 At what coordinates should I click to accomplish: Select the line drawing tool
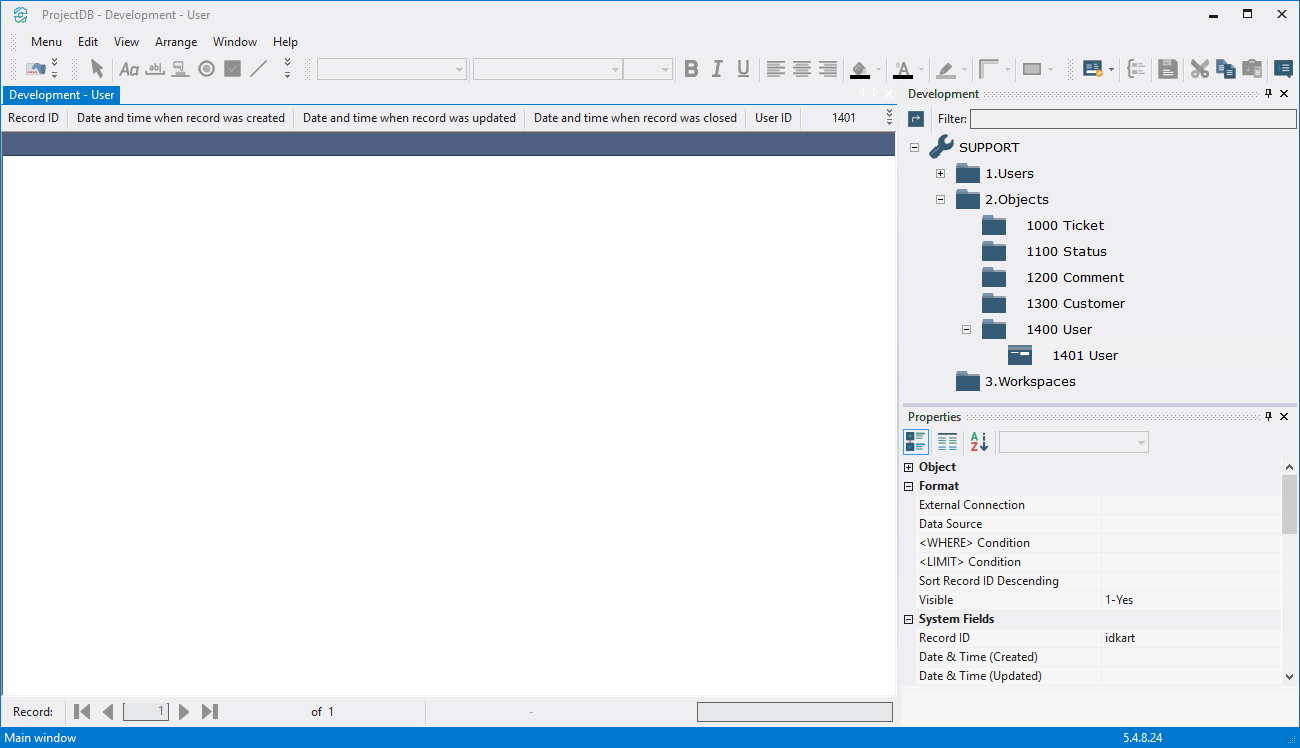click(x=259, y=69)
